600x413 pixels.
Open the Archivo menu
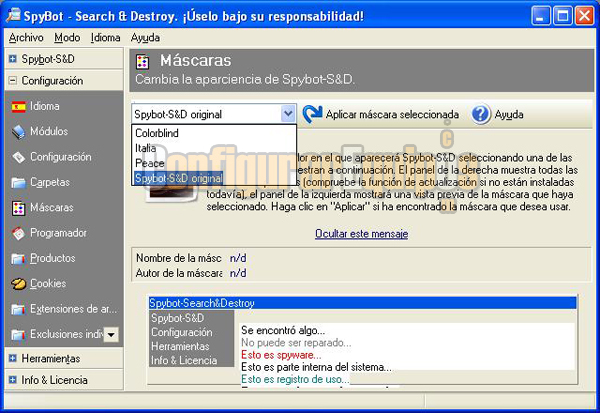coord(26,38)
